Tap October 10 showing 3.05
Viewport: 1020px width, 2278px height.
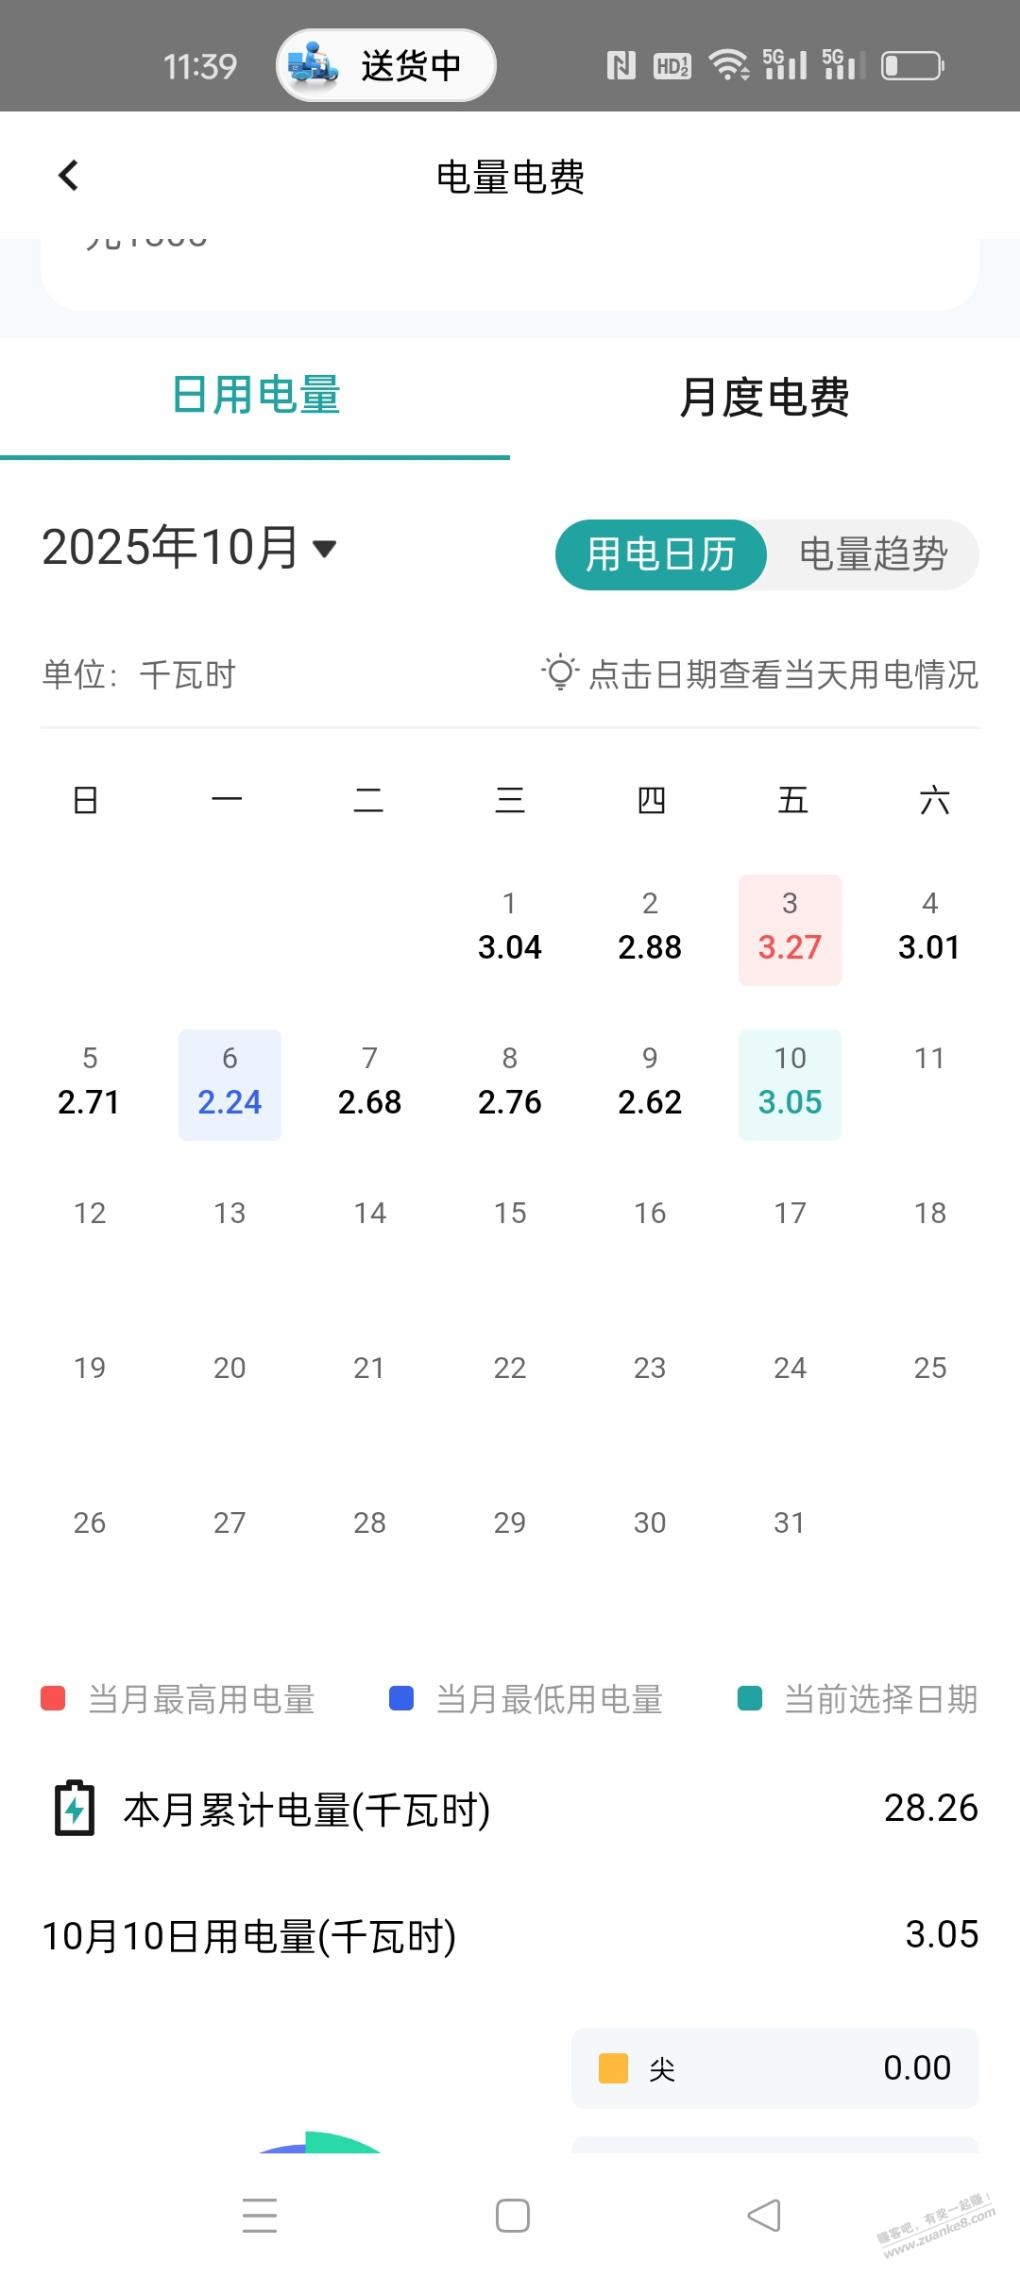point(789,1083)
